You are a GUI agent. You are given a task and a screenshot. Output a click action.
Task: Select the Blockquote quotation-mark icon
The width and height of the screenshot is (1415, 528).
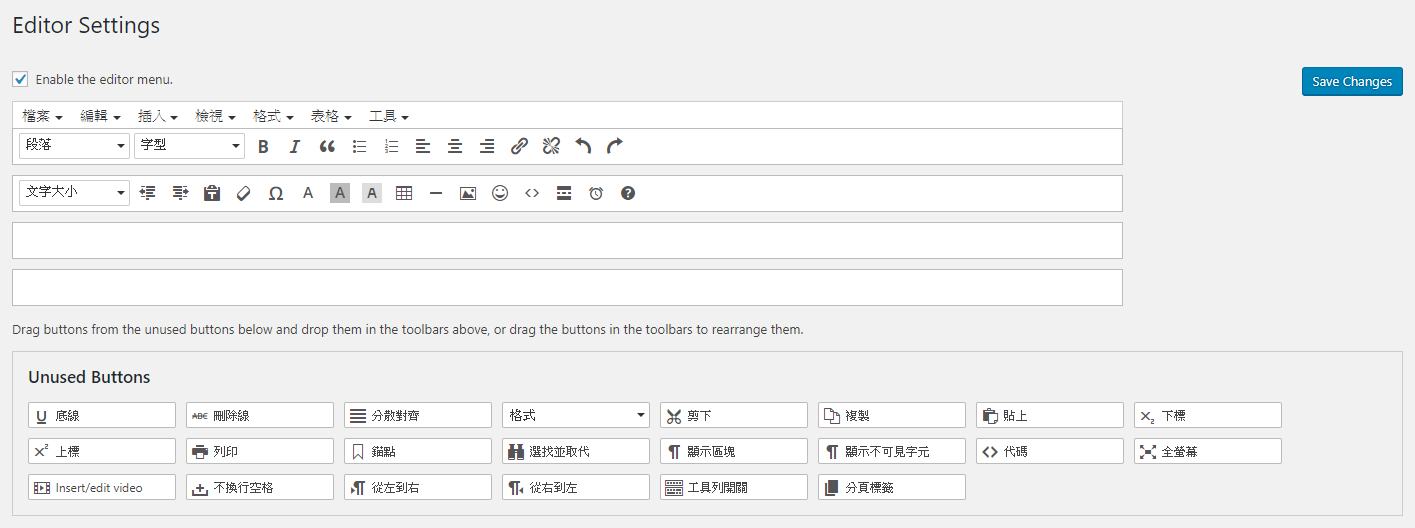coord(327,146)
